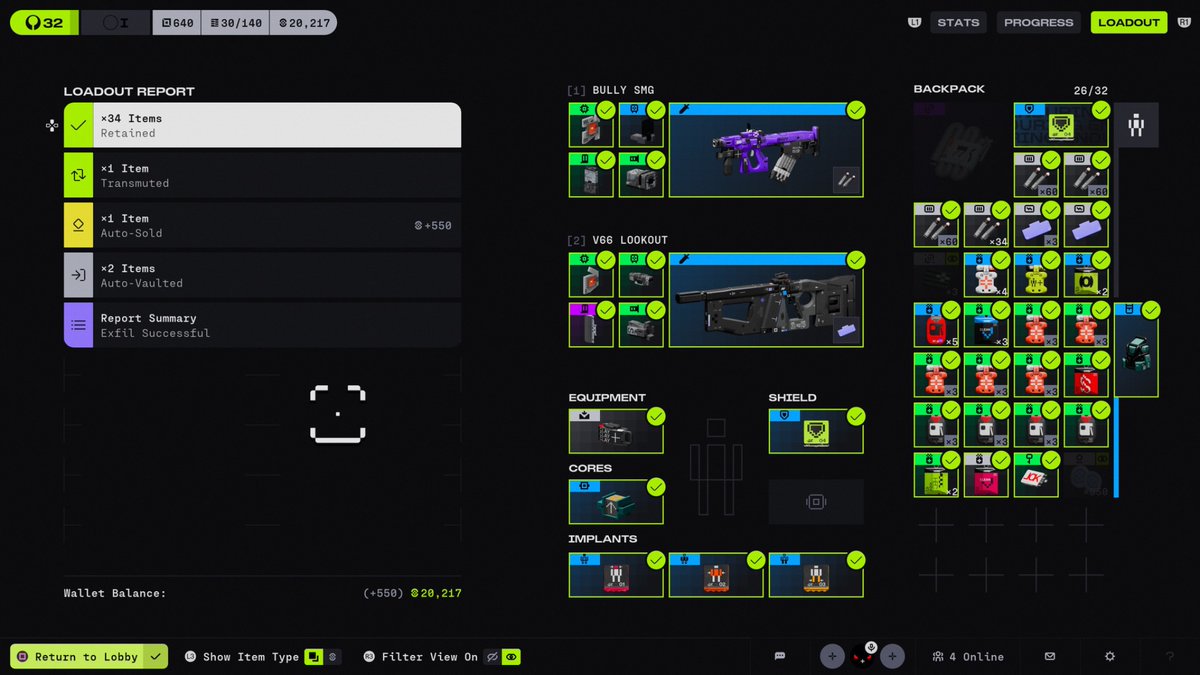
Task: Select the blue canister with ×3
Action: (x=986, y=325)
